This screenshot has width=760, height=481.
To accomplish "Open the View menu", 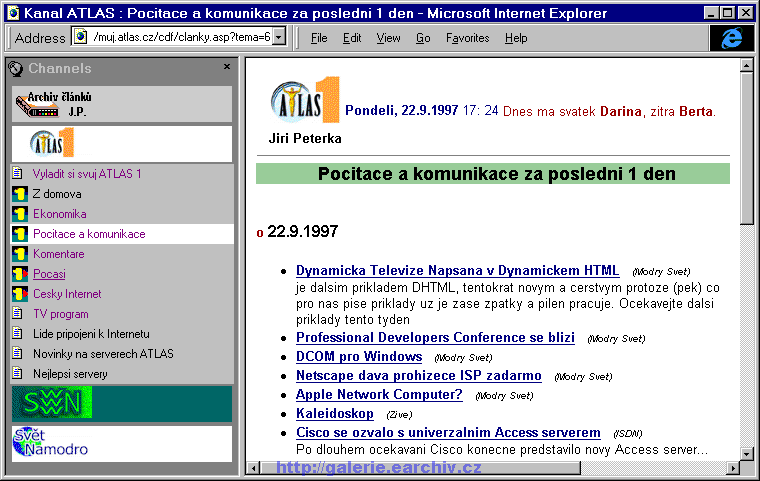I will 388,38.
